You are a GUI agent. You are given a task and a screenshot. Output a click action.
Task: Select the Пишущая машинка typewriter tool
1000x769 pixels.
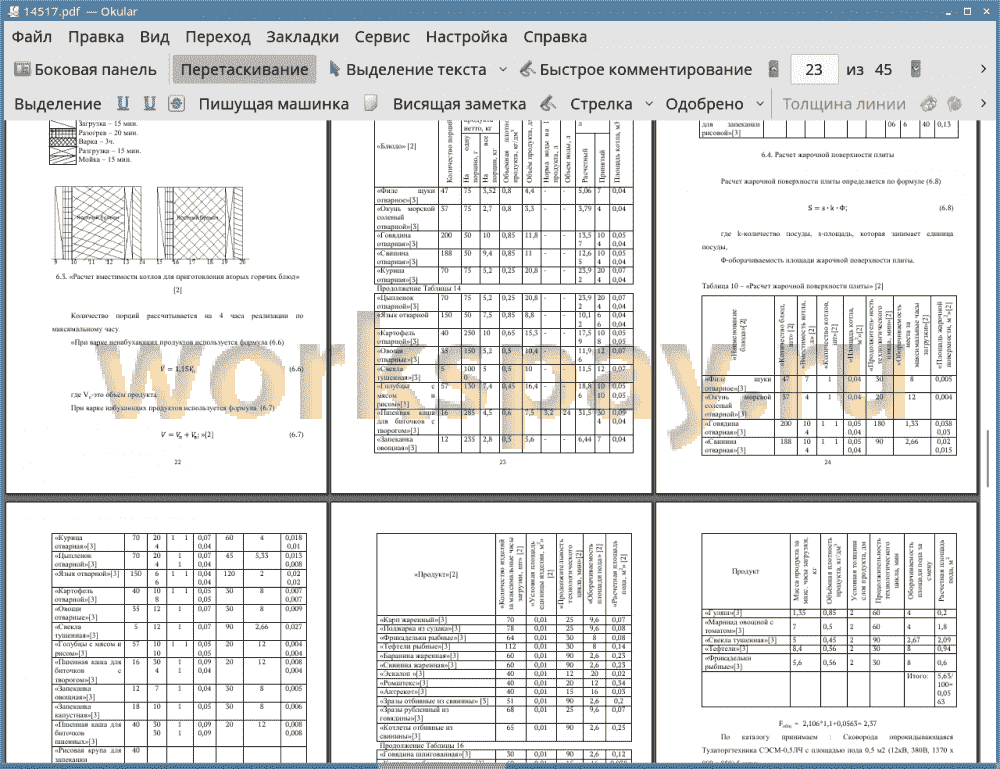point(274,104)
